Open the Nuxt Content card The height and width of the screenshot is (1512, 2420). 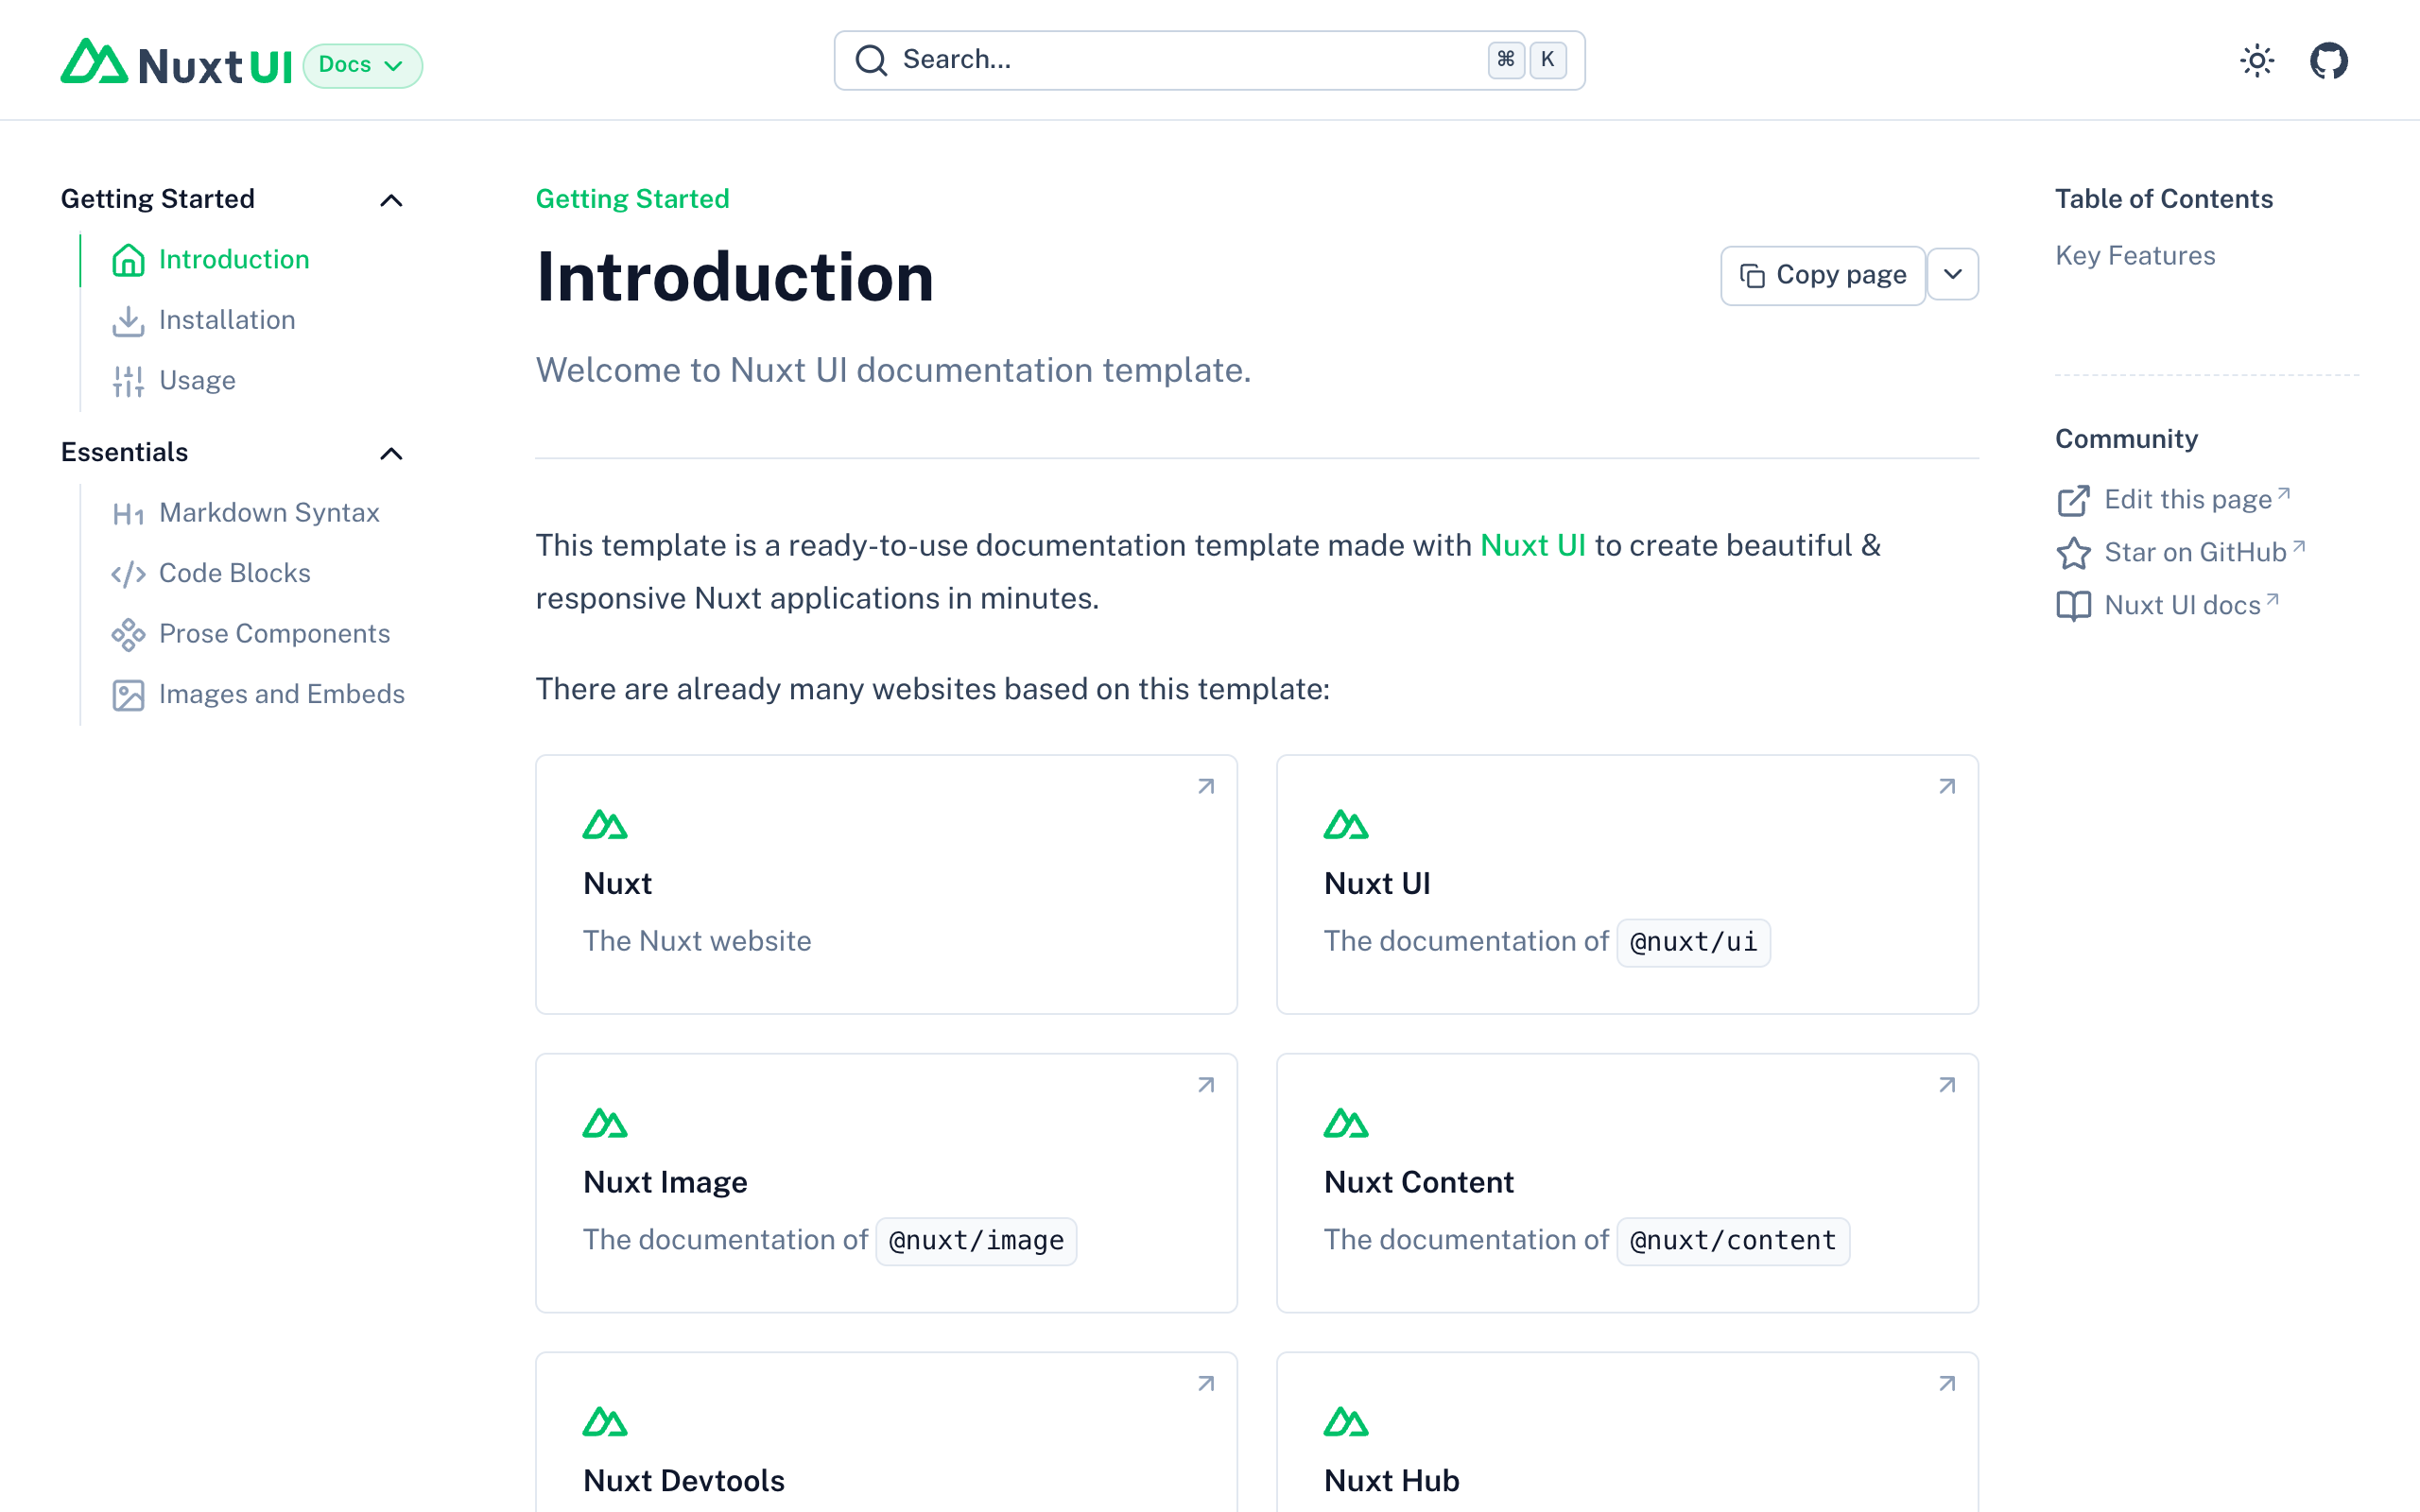[1626, 1182]
